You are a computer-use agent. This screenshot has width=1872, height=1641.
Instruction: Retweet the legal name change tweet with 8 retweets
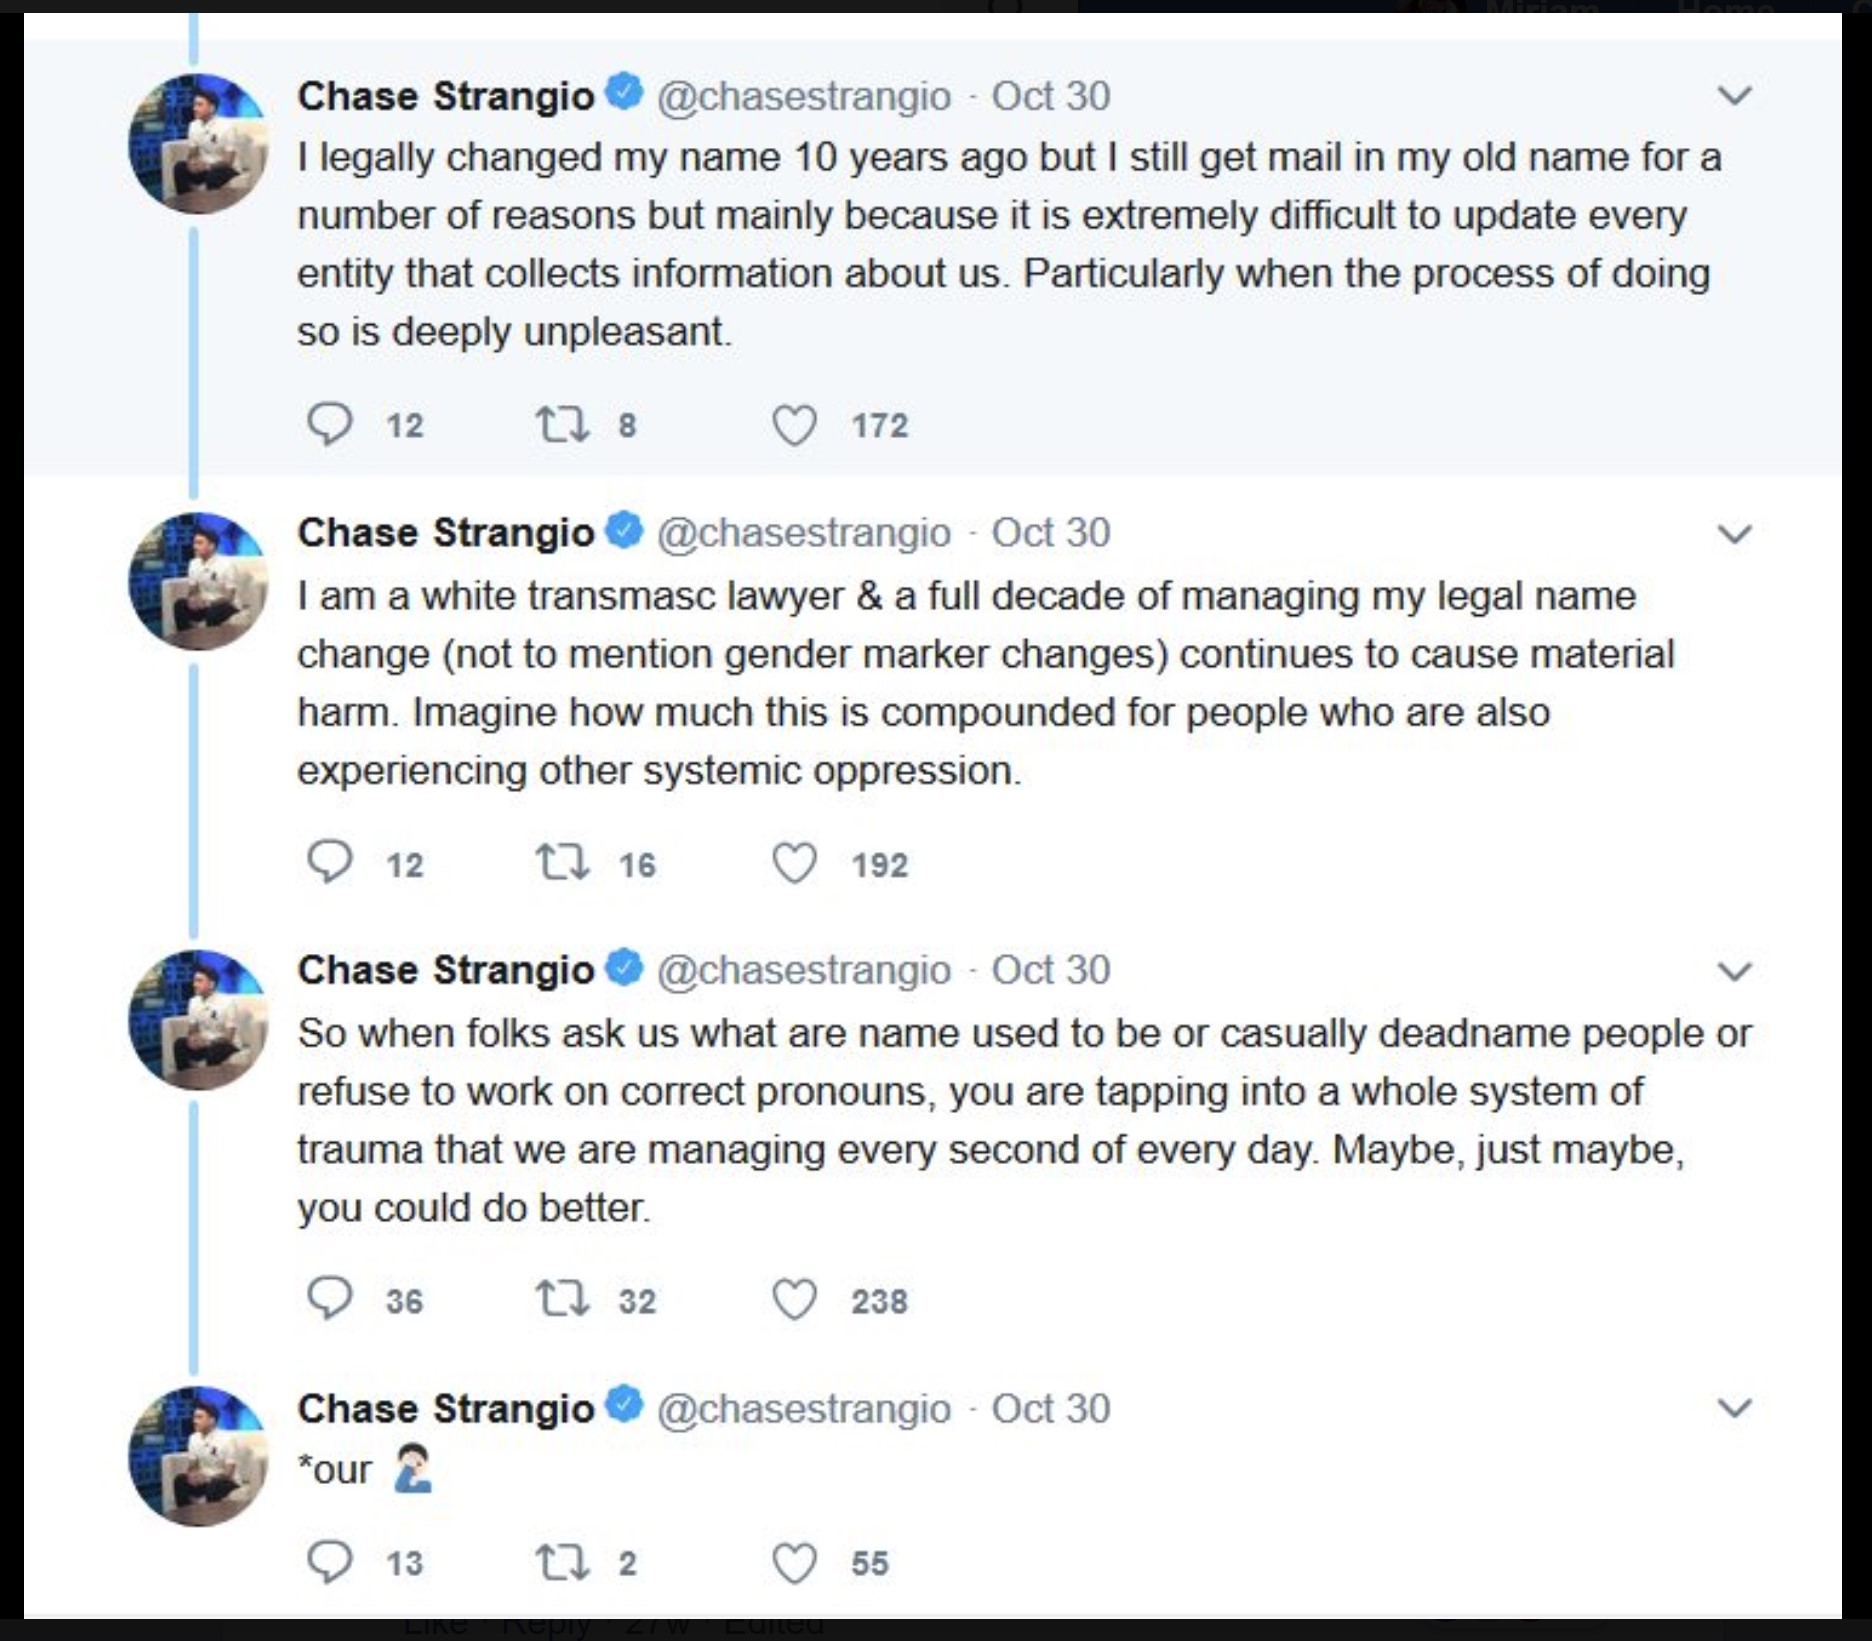[562, 424]
